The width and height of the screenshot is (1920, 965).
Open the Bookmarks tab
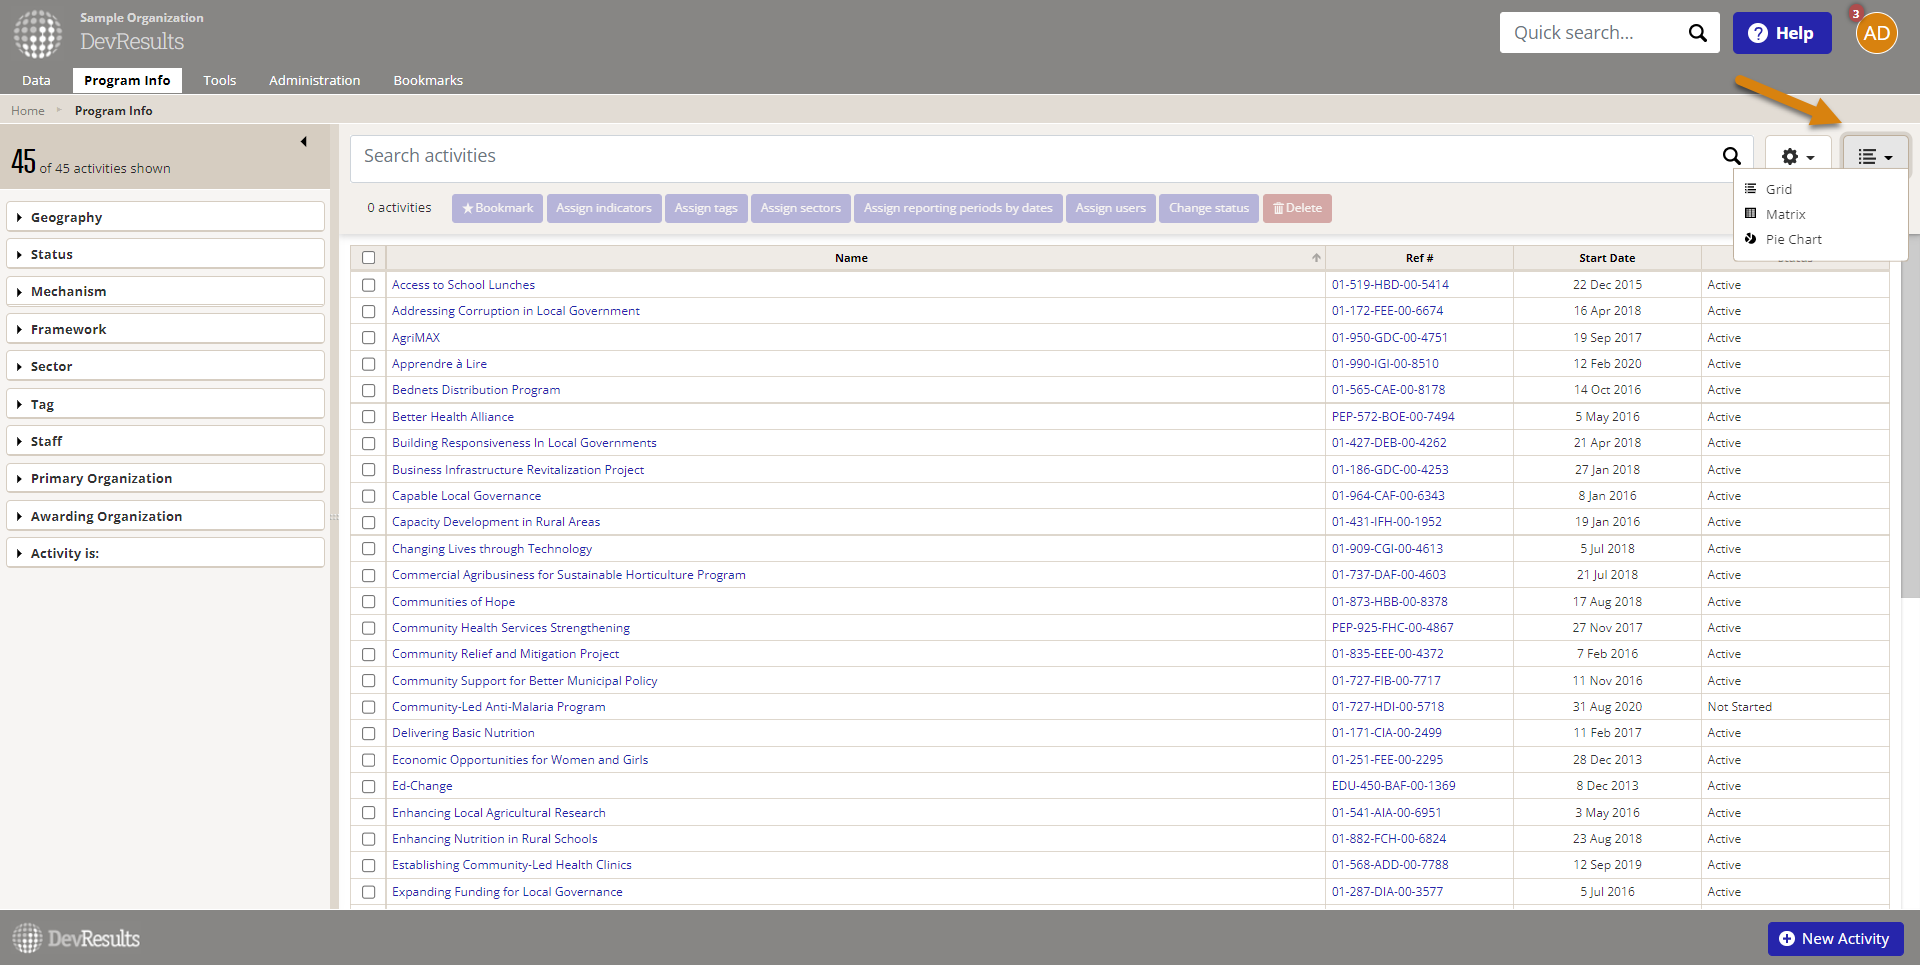click(x=428, y=80)
